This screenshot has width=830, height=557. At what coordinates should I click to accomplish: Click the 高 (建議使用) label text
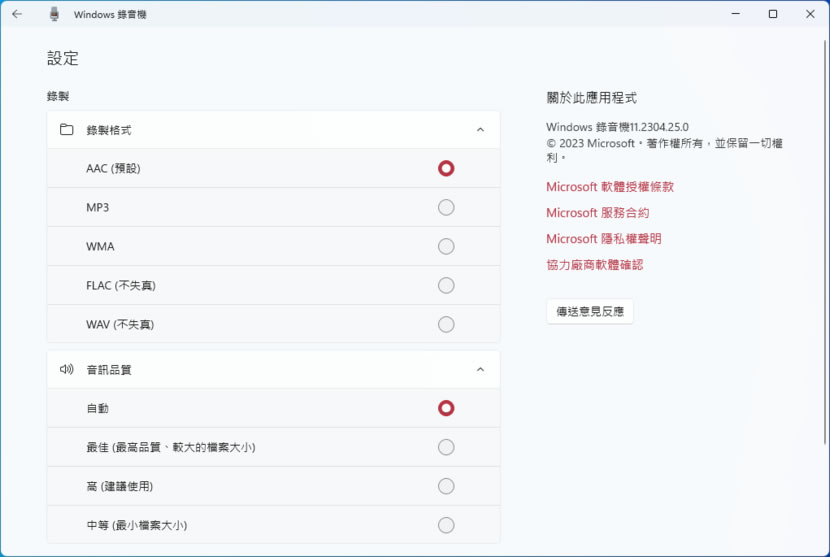pos(120,486)
